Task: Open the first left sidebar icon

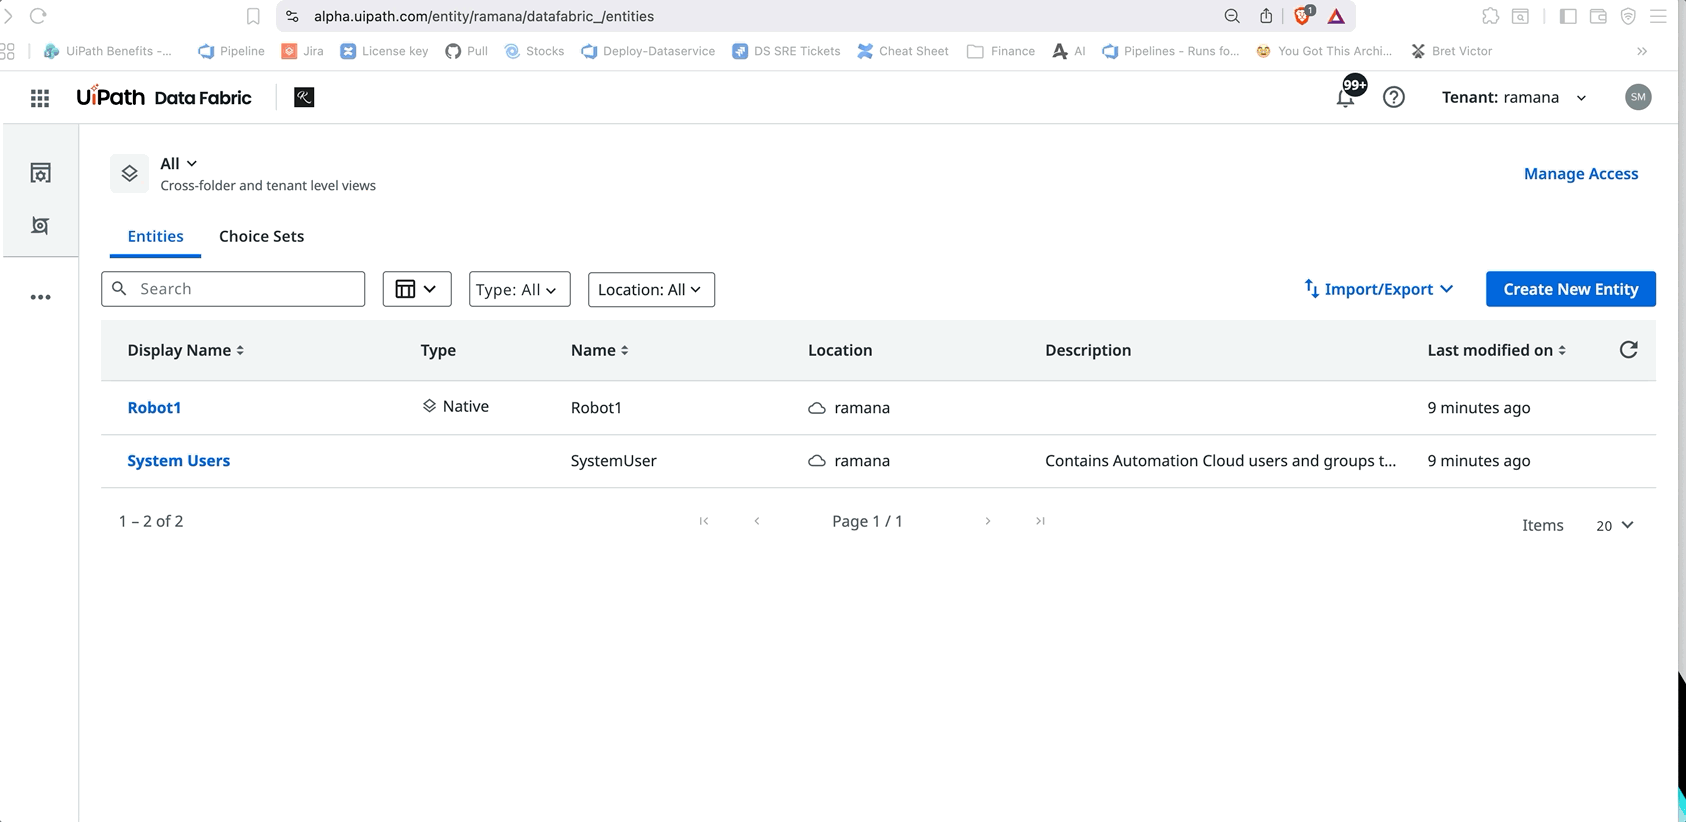Action: point(40,173)
